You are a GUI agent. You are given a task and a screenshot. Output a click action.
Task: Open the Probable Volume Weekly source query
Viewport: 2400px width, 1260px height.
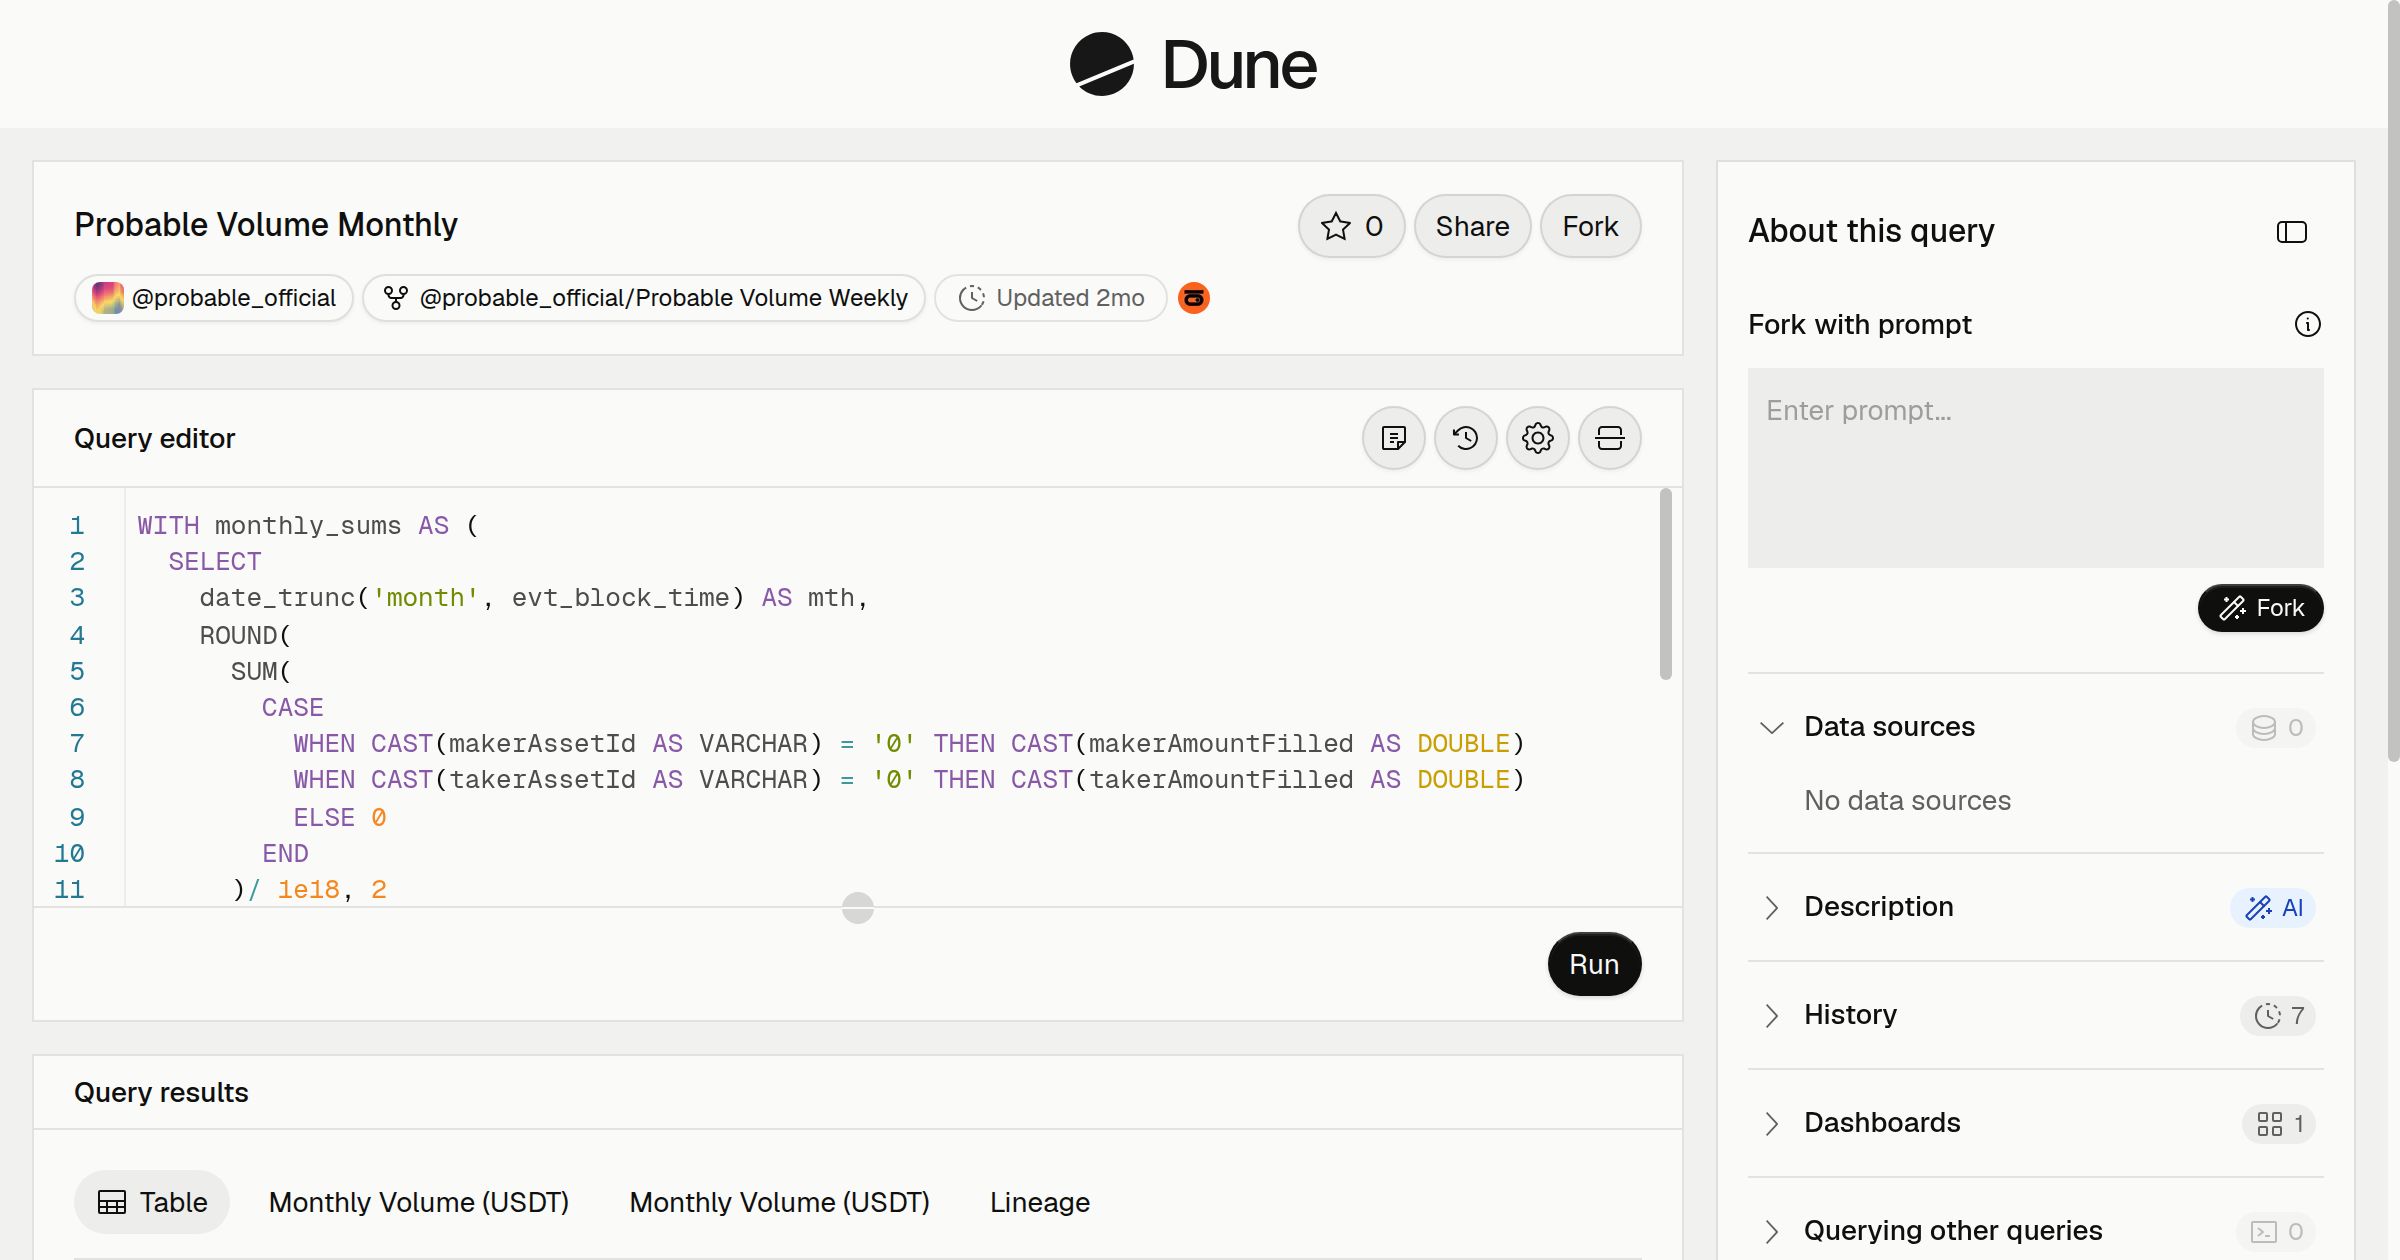click(x=644, y=298)
